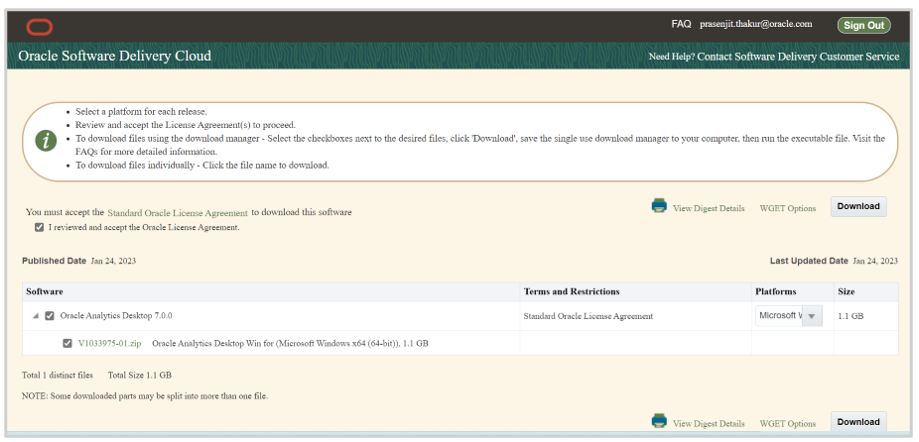Uncheck the Oracle Analytics Desktop 7.0.0 checkbox
The height and width of the screenshot is (442, 919).
coord(50,316)
